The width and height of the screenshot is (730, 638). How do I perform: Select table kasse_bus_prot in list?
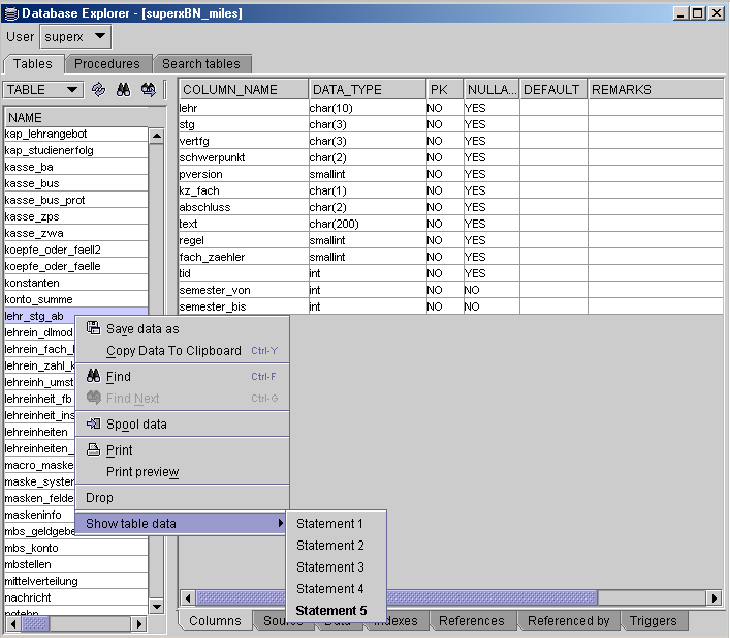pyautogui.click(x=76, y=200)
